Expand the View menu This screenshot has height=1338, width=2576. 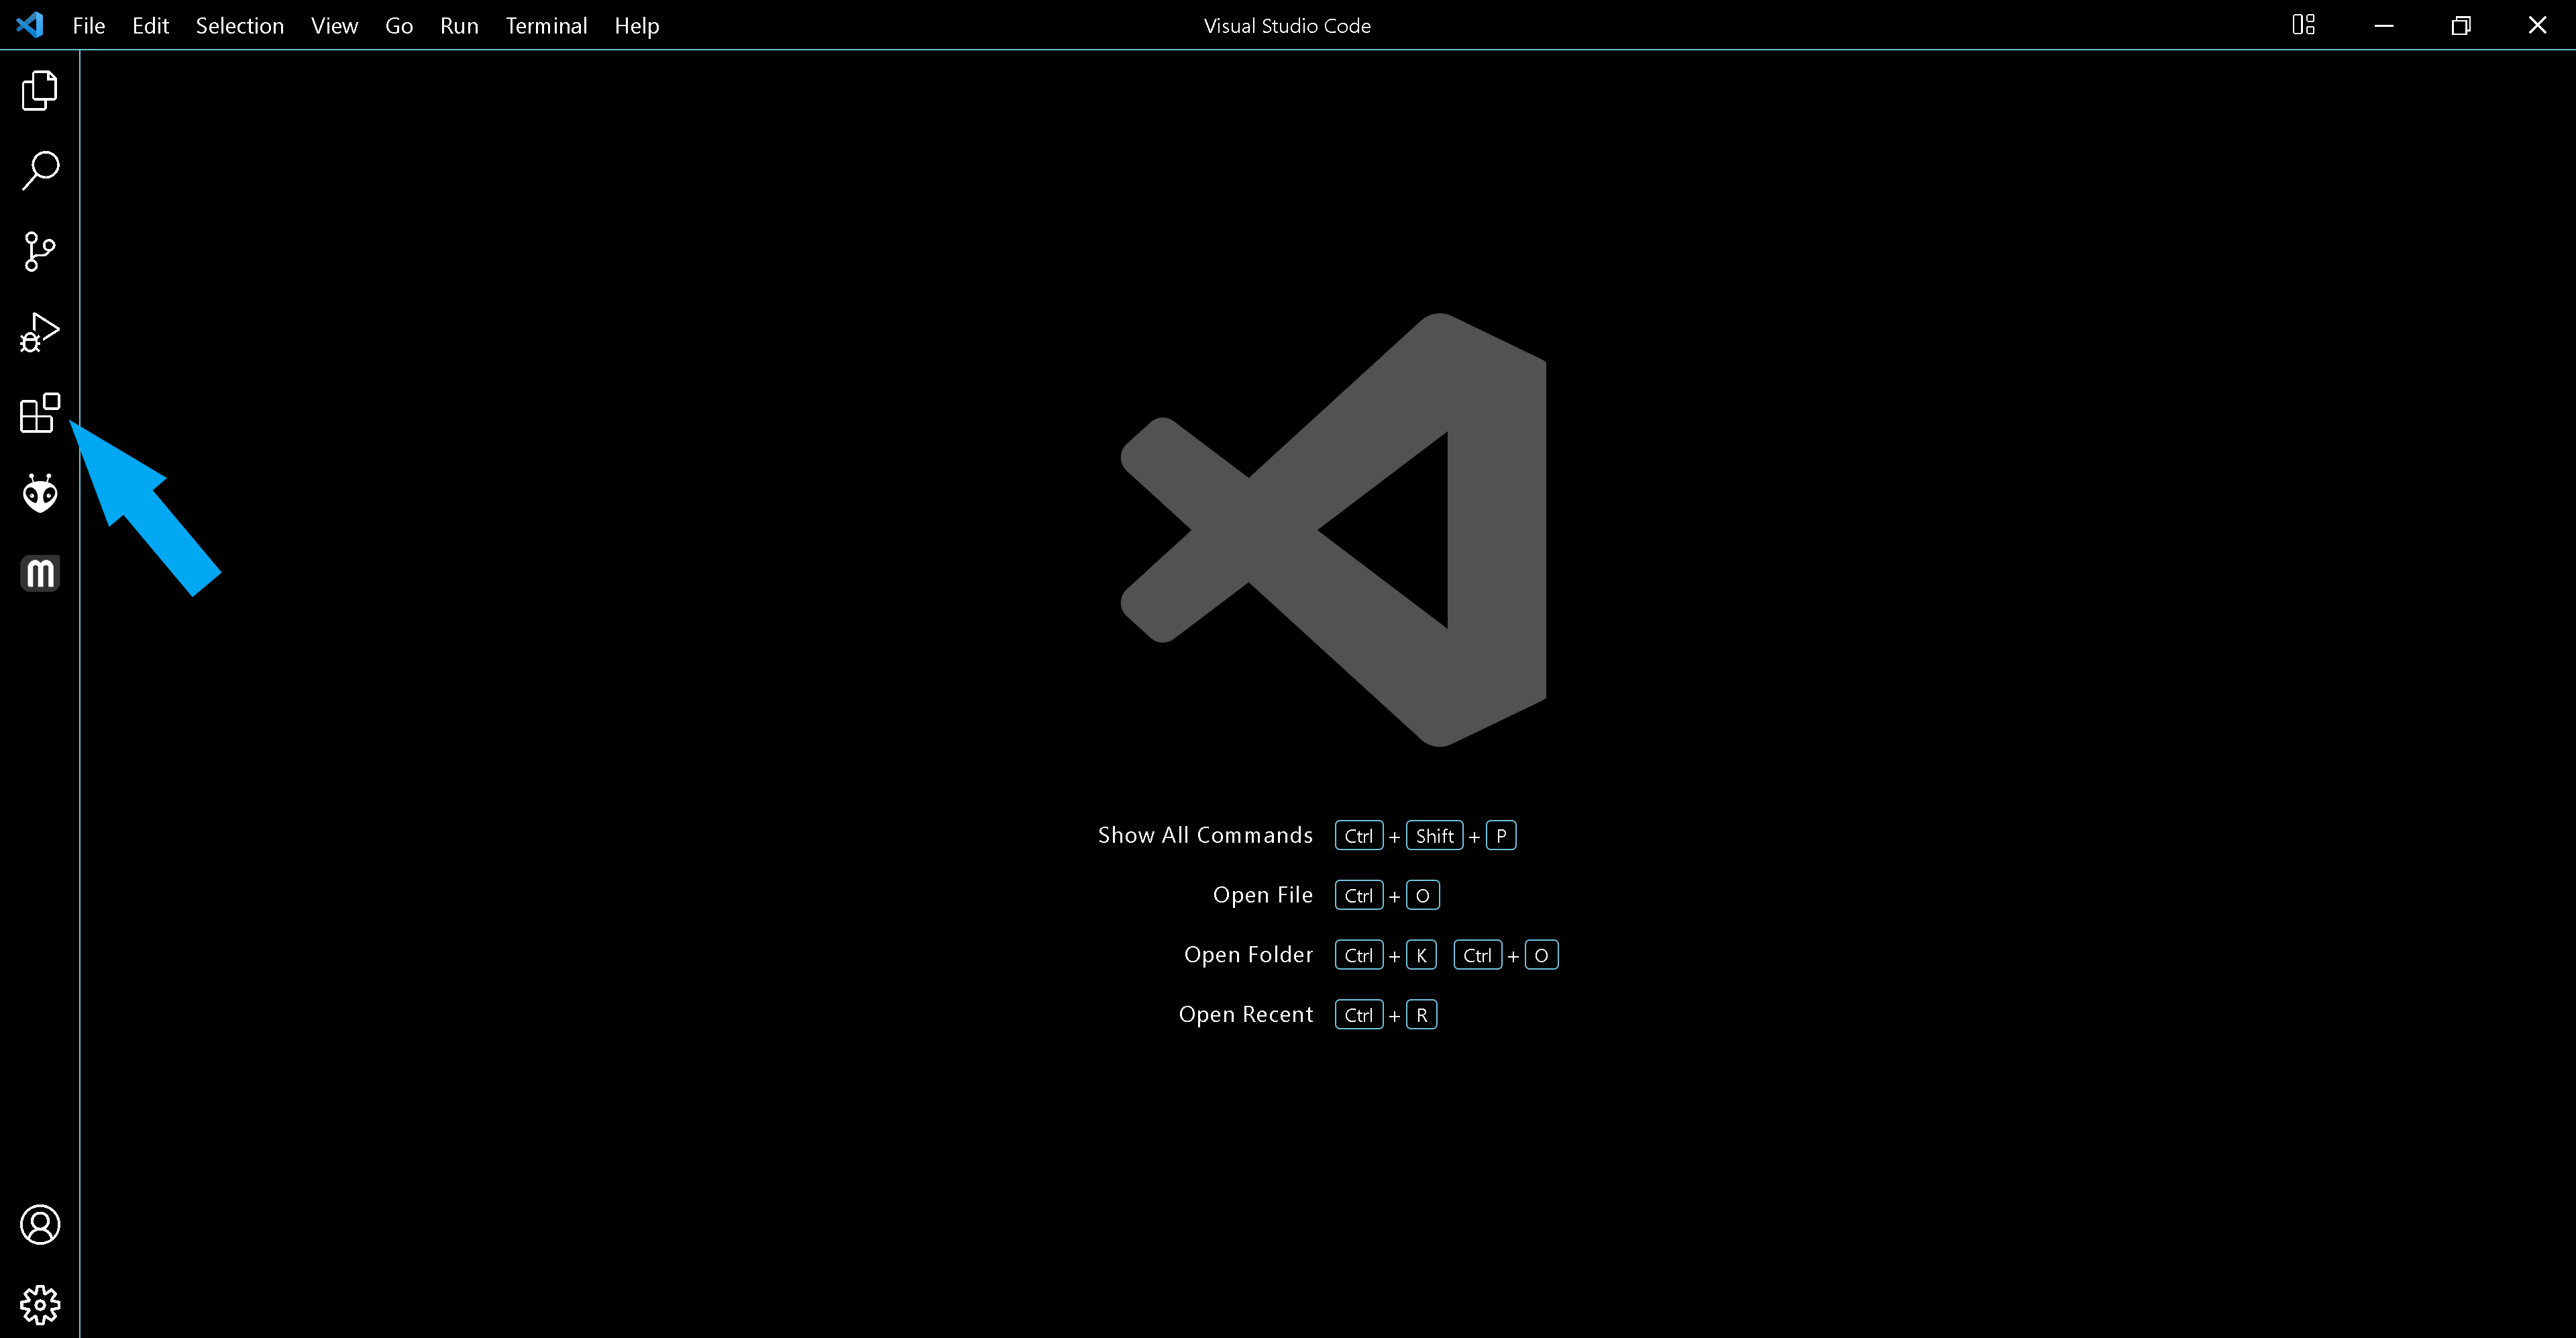tap(334, 26)
